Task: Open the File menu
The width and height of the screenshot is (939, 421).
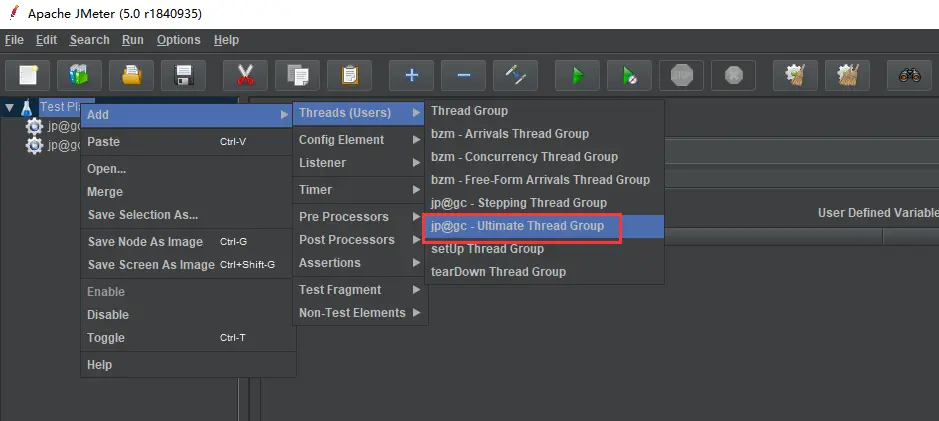Action: tap(14, 40)
